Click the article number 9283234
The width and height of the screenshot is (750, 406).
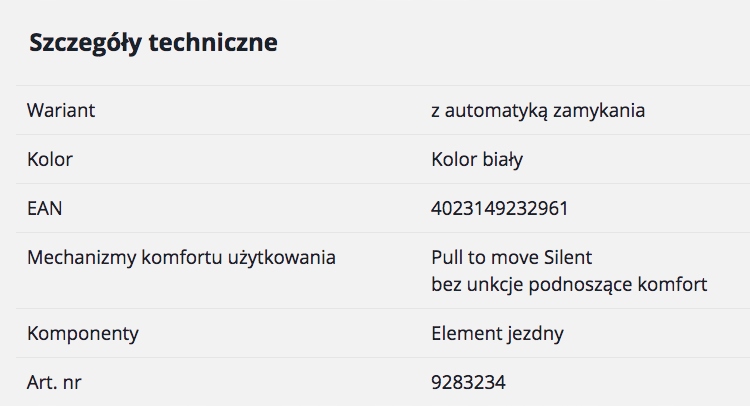pyautogui.click(x=468, y=382)
